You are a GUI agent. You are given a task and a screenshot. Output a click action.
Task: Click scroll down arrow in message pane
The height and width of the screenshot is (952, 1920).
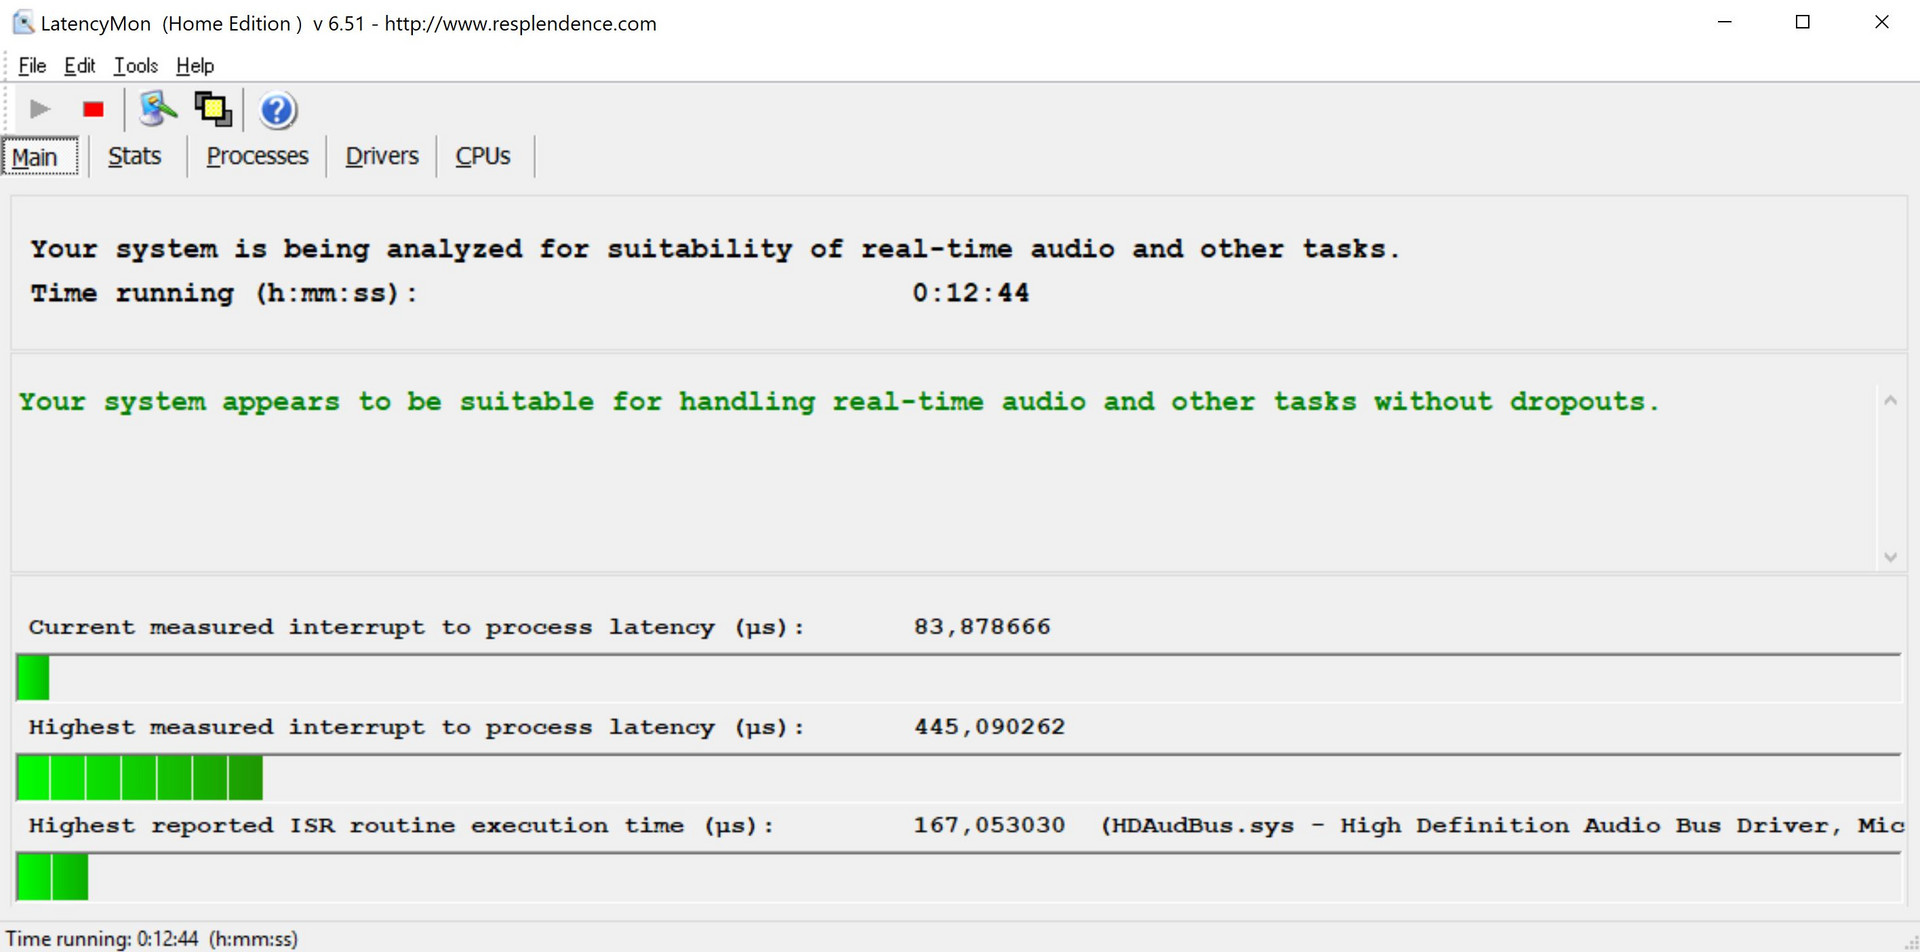tap(1890, 557)
